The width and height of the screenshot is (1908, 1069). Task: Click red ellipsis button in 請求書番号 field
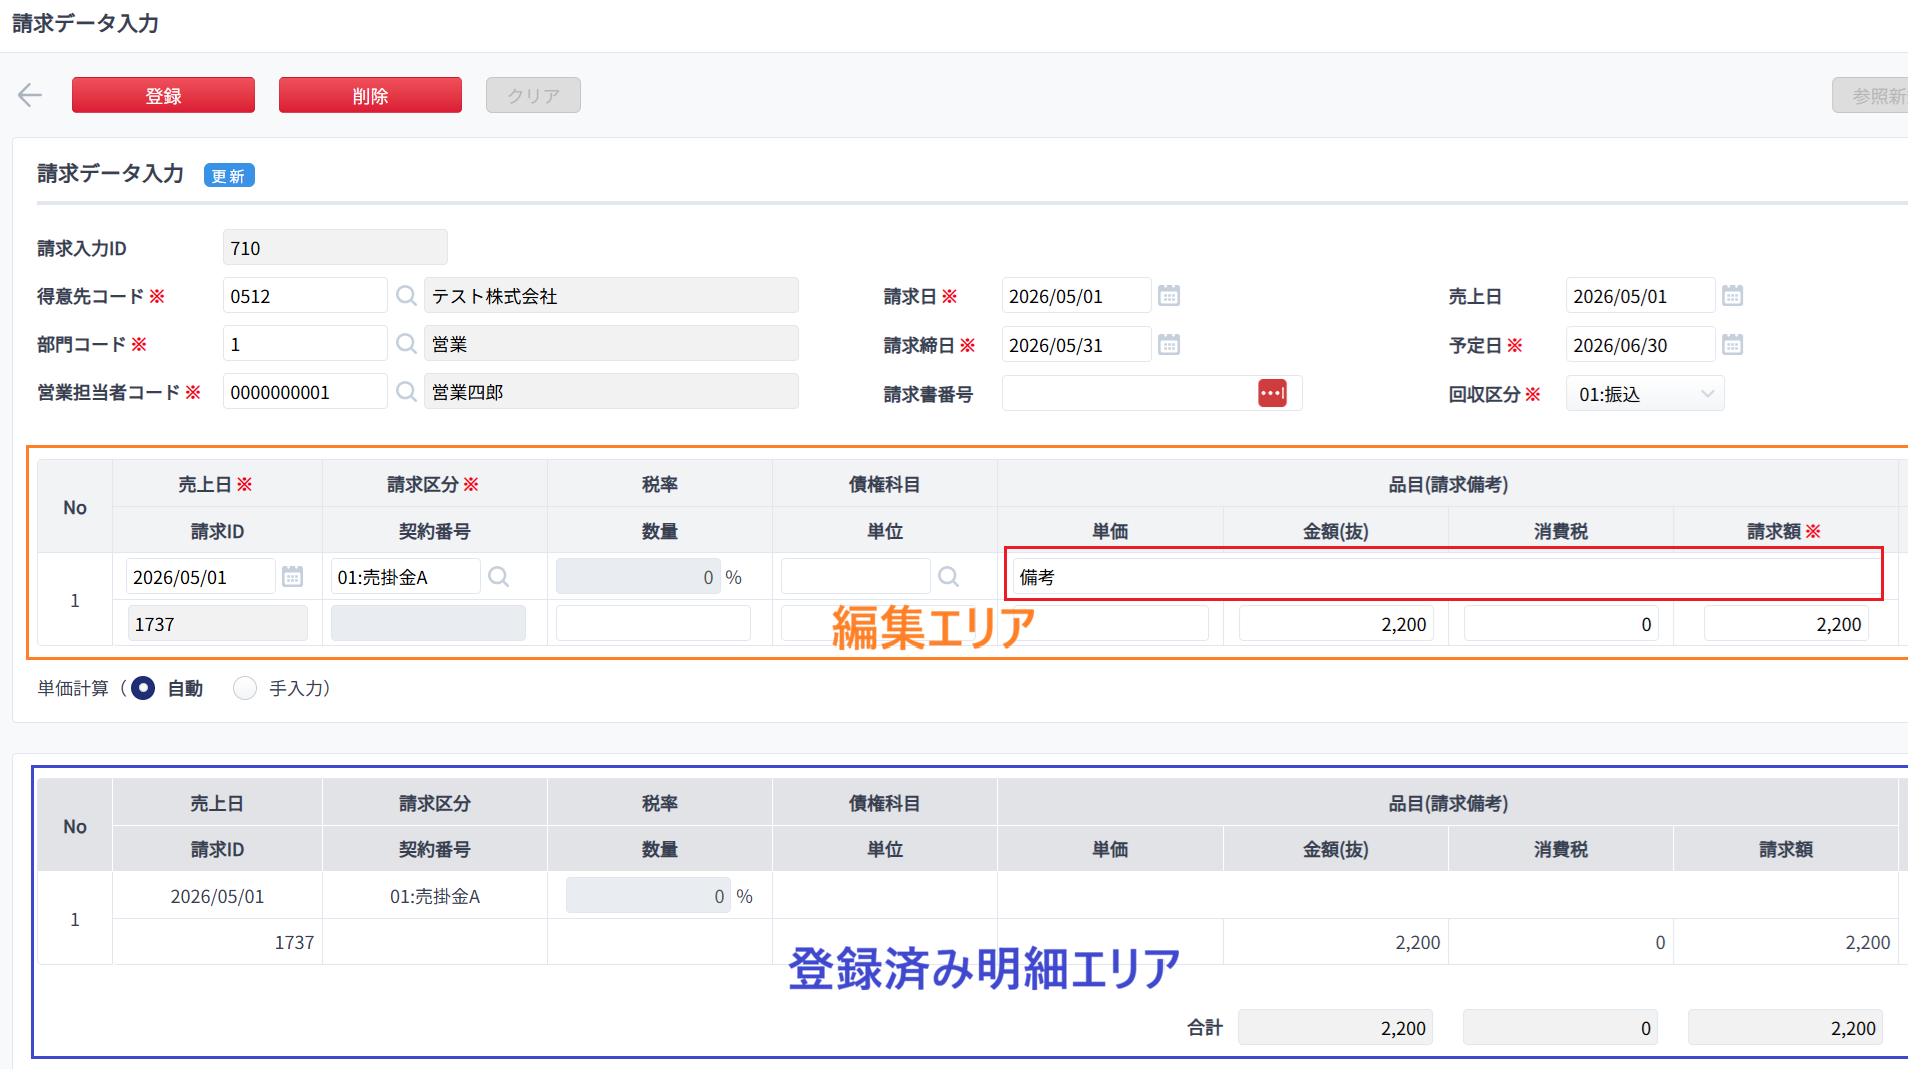[x=1272, y=393]
